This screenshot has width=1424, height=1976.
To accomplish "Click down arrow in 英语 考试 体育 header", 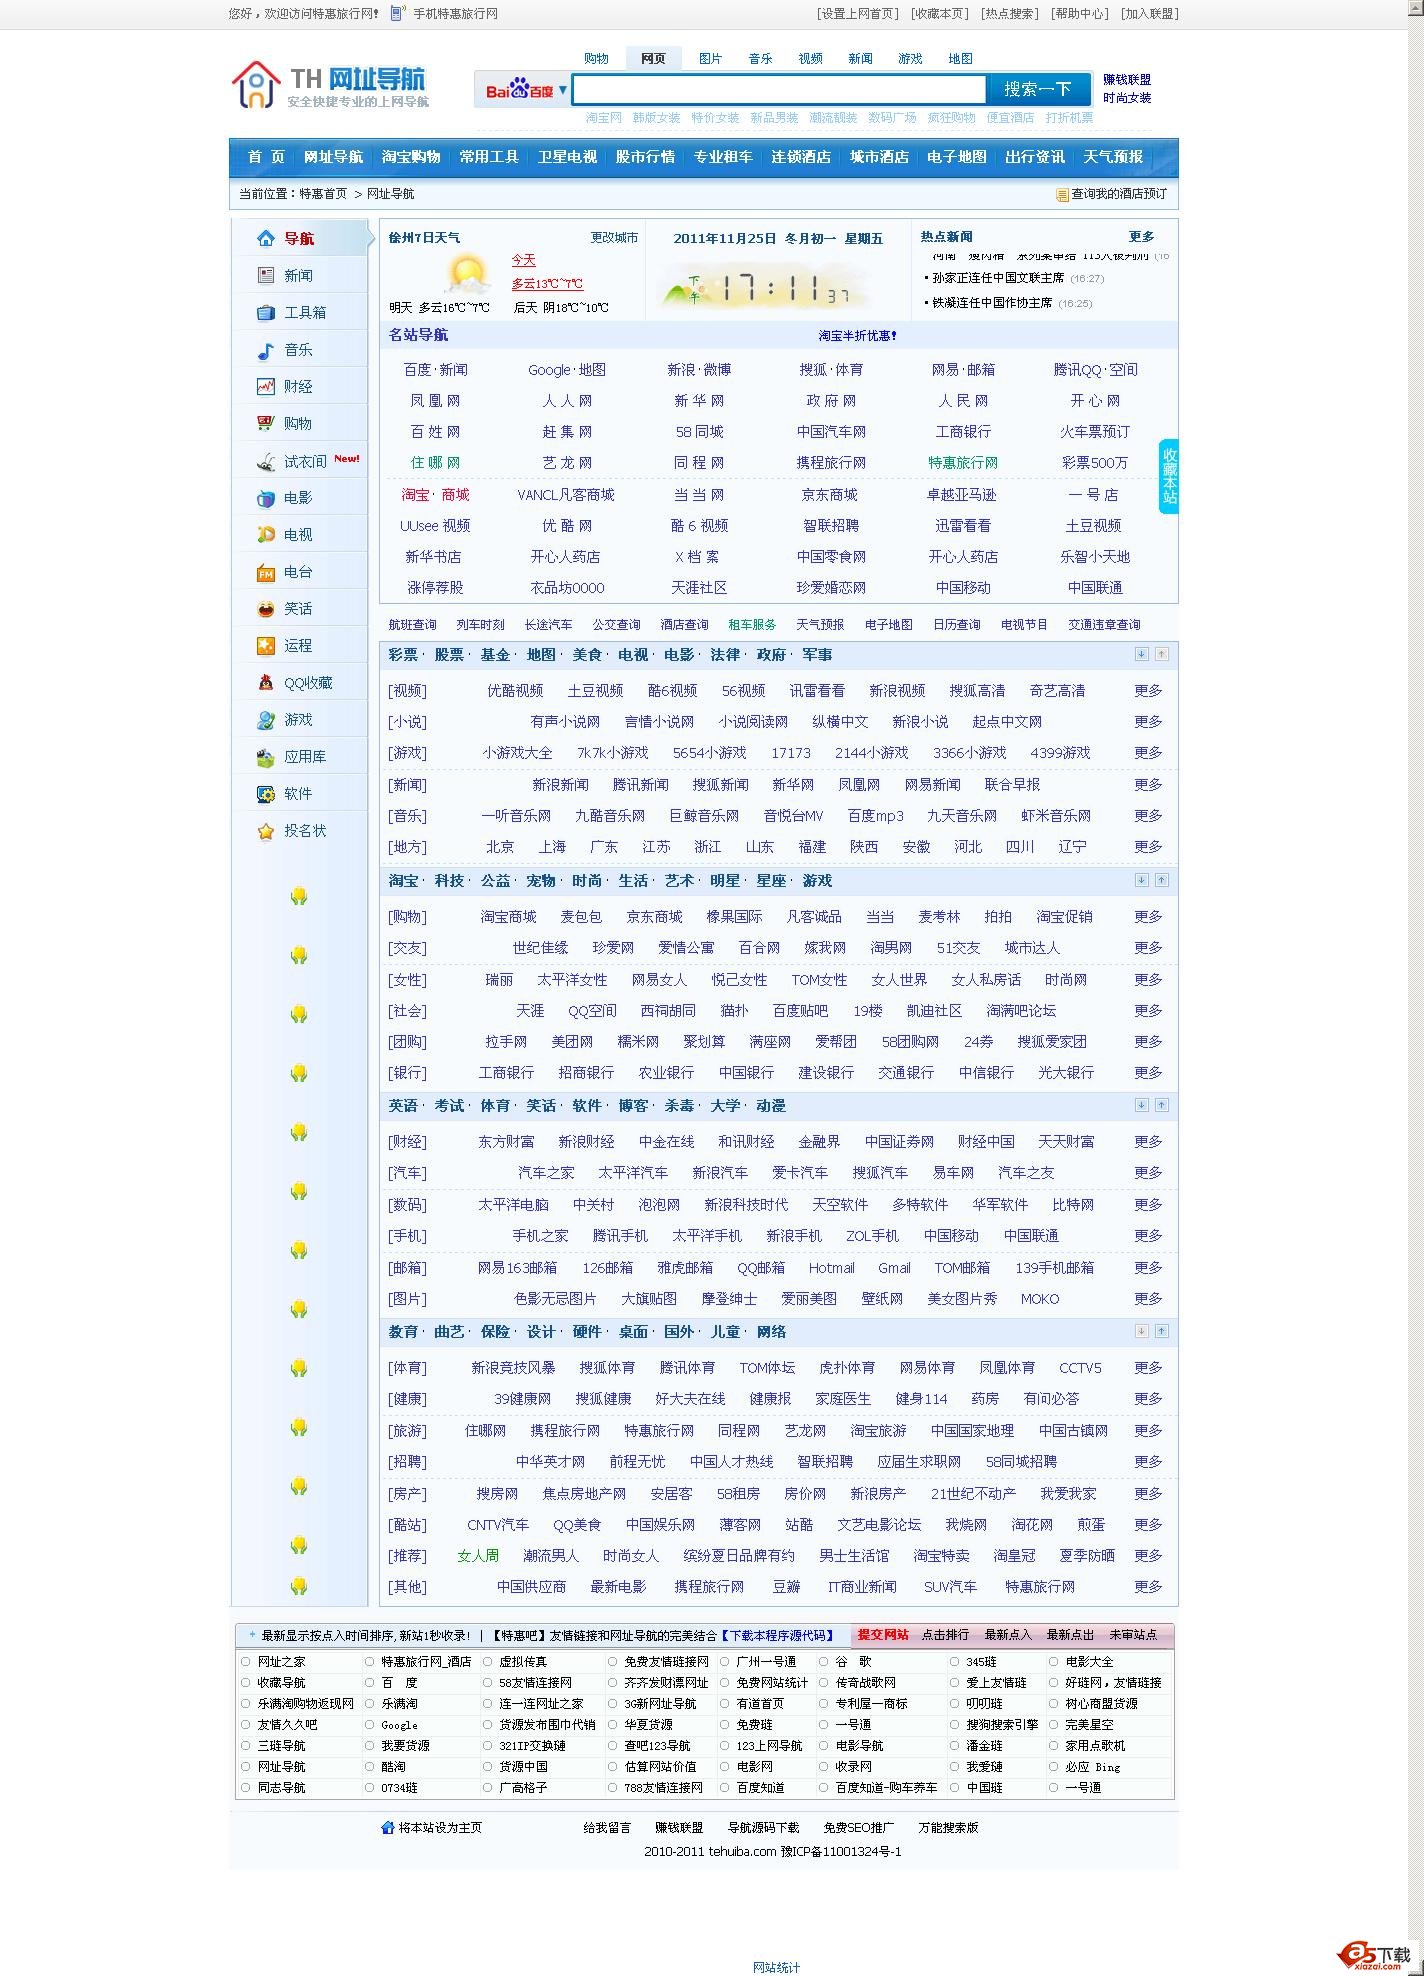I will (x=1141, y=1105).
